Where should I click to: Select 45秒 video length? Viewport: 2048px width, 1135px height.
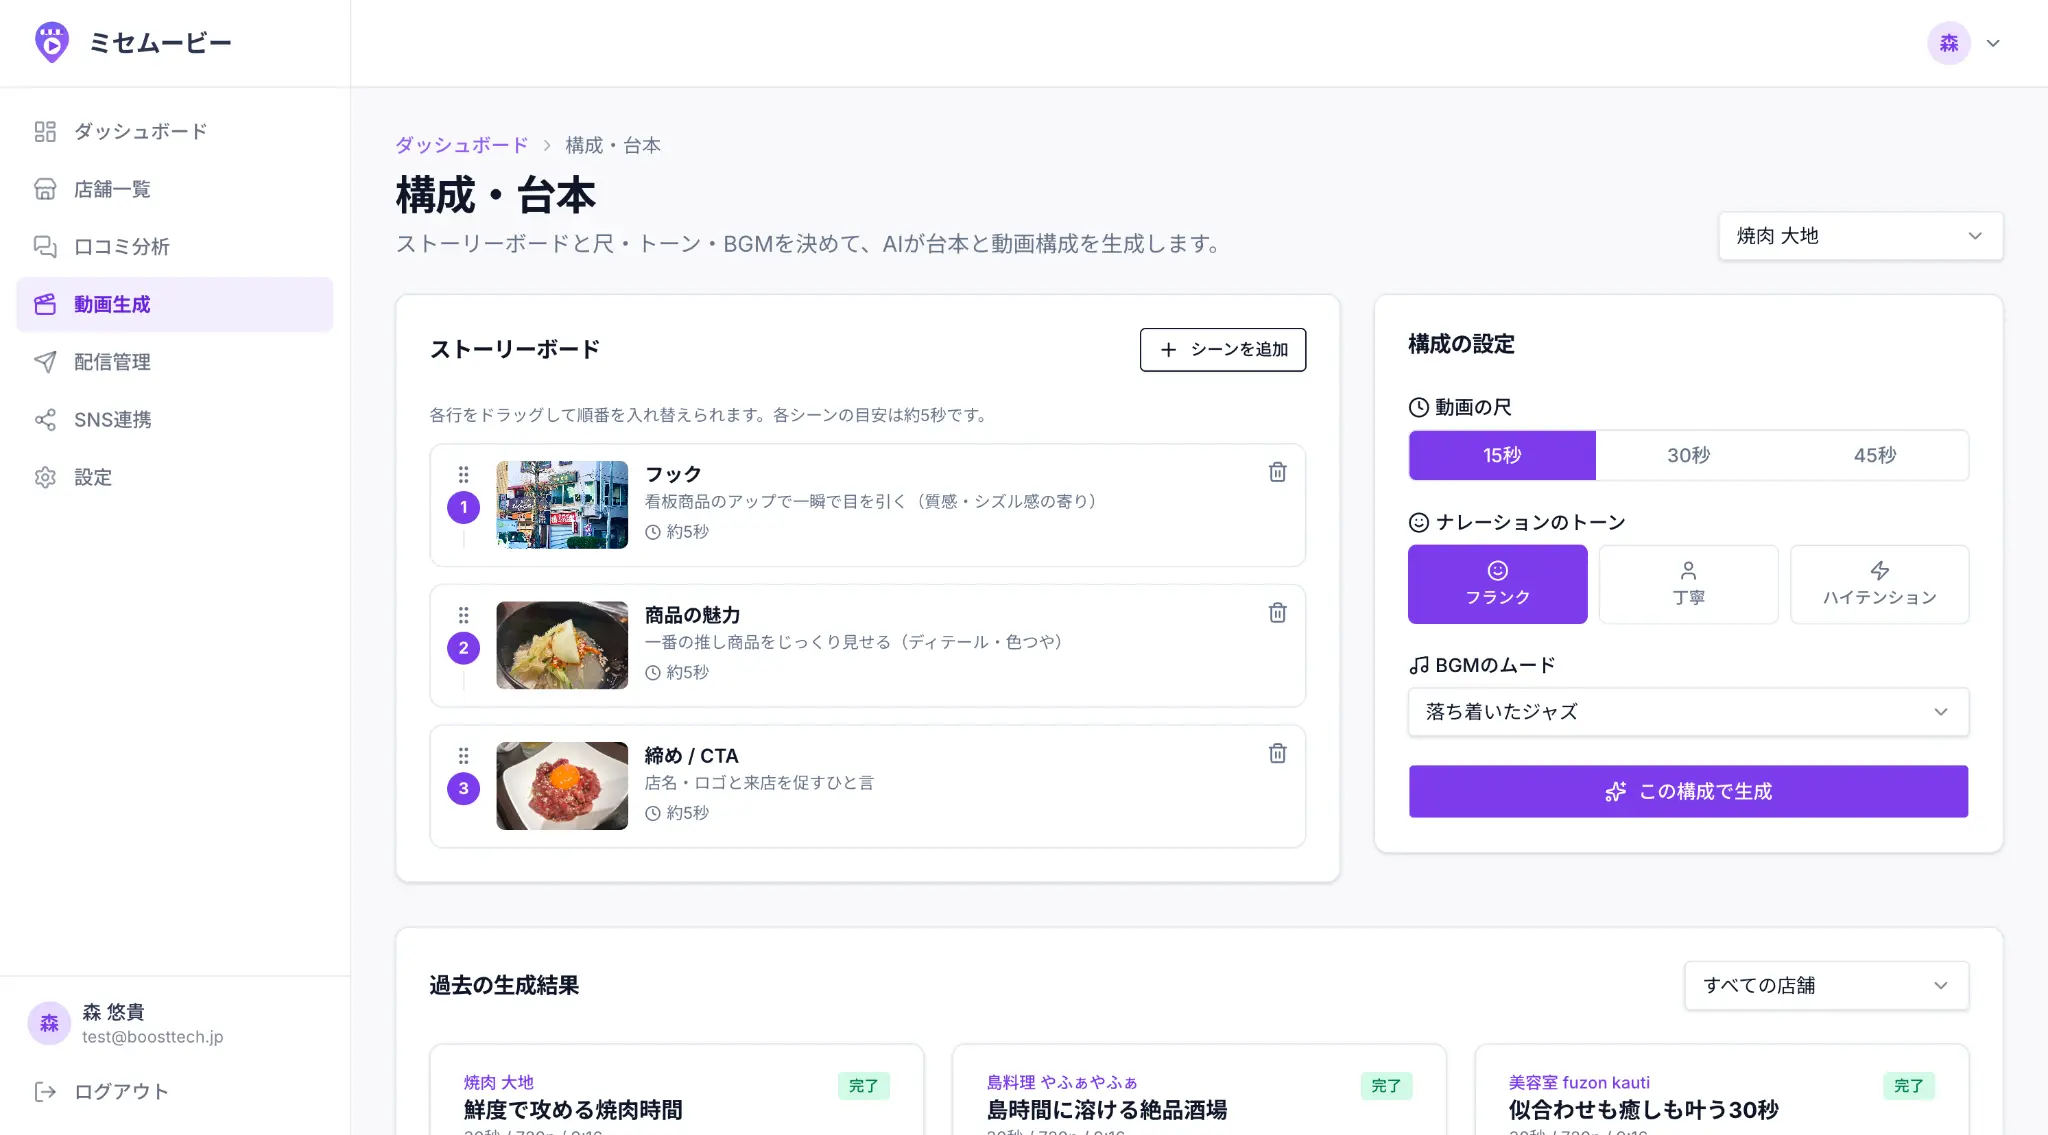click(1875, 455)
